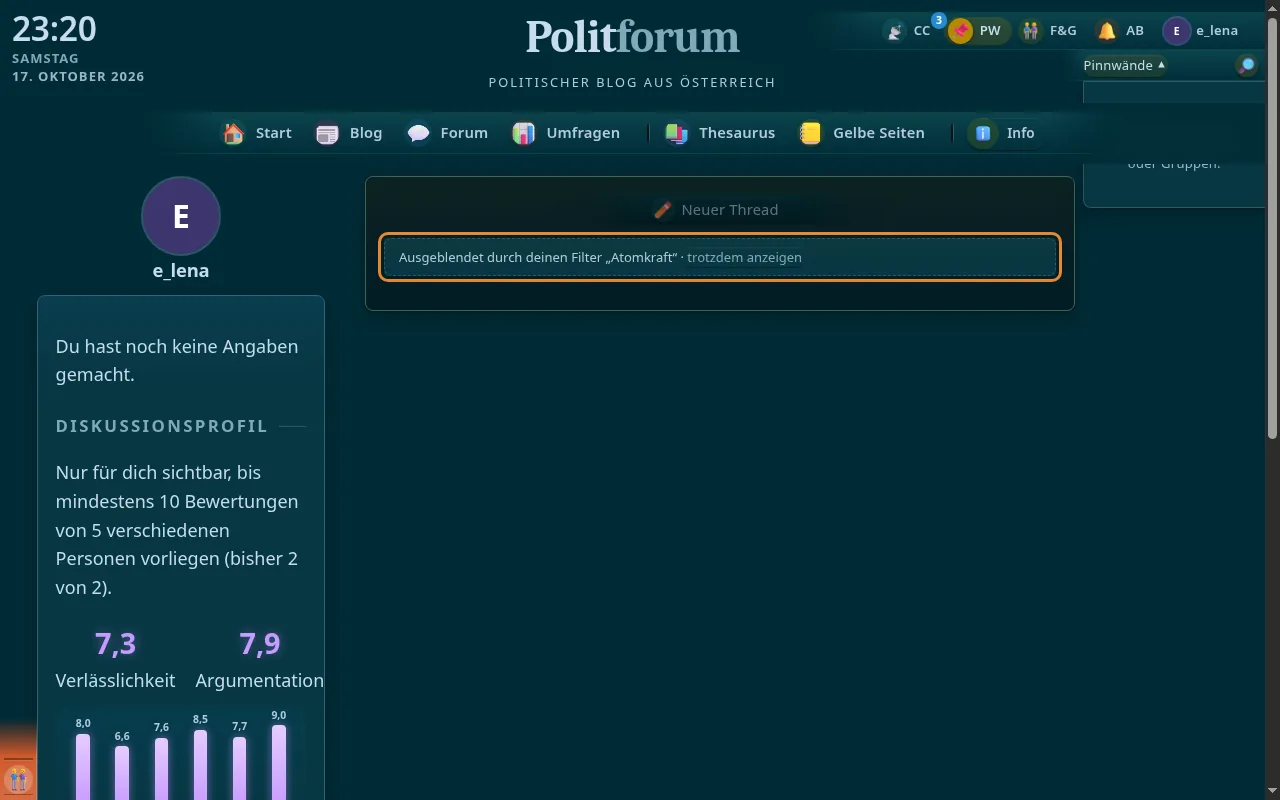Click the house icon next to Start
The width and height of the screenshot is (1280, 800).
pos(234,133)
